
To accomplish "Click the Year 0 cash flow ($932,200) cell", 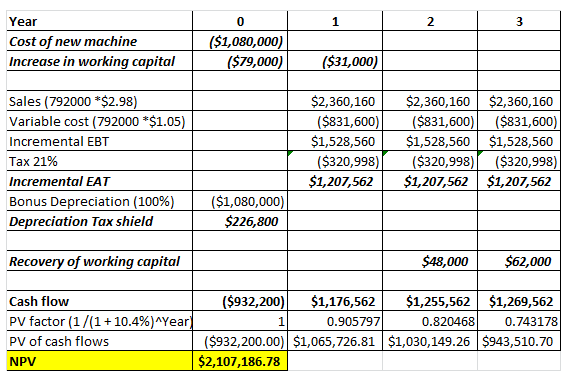I will click(x=240, y=301).
